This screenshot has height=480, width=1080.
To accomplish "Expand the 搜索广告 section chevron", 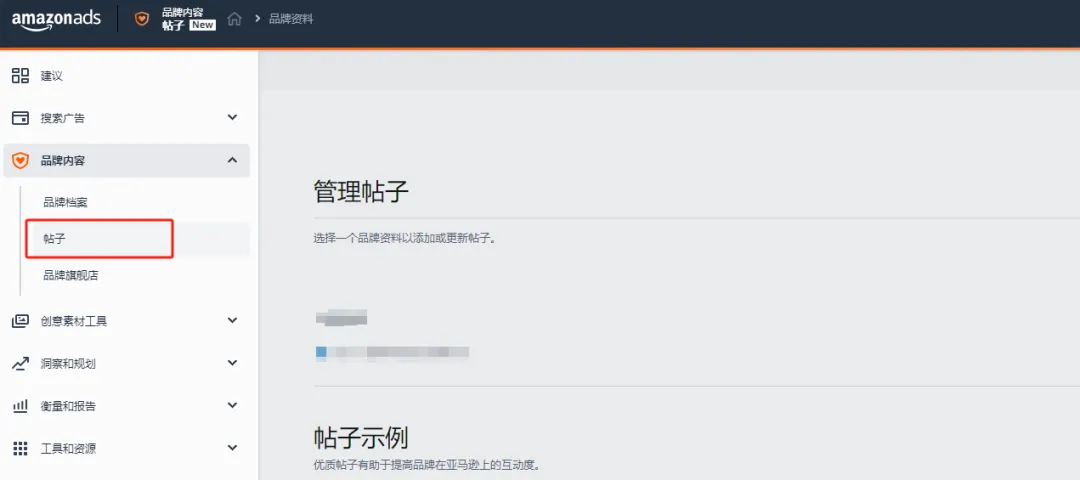I will coord(232,118).
